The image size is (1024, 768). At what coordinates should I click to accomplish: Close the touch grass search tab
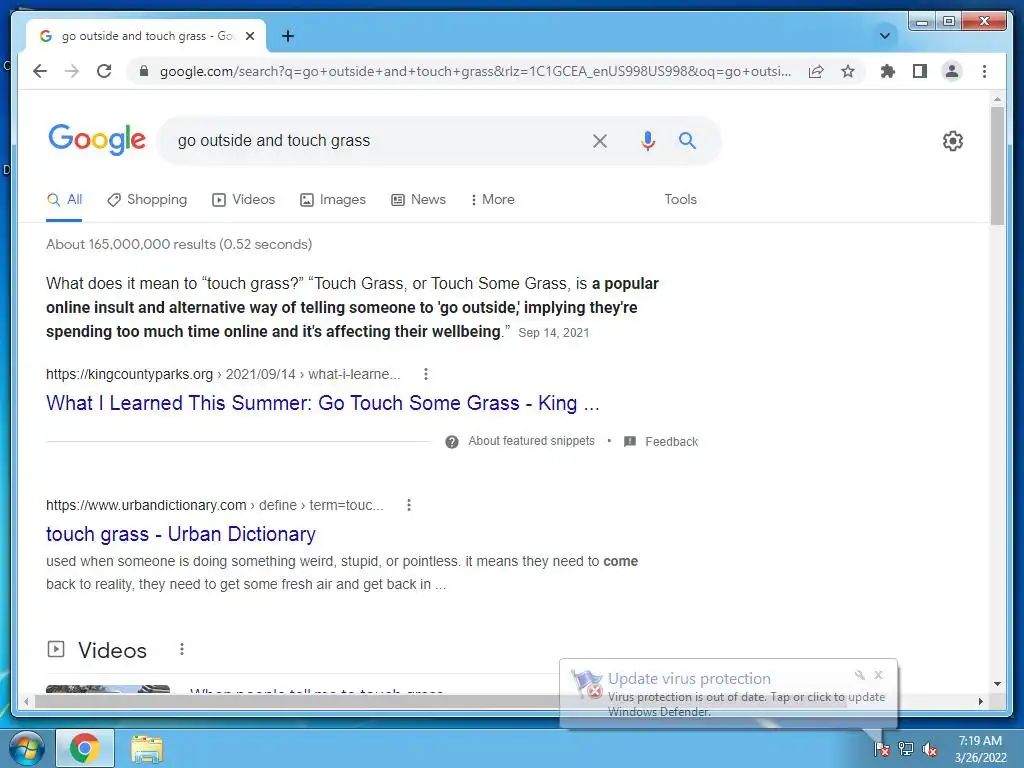coord(249,36)
